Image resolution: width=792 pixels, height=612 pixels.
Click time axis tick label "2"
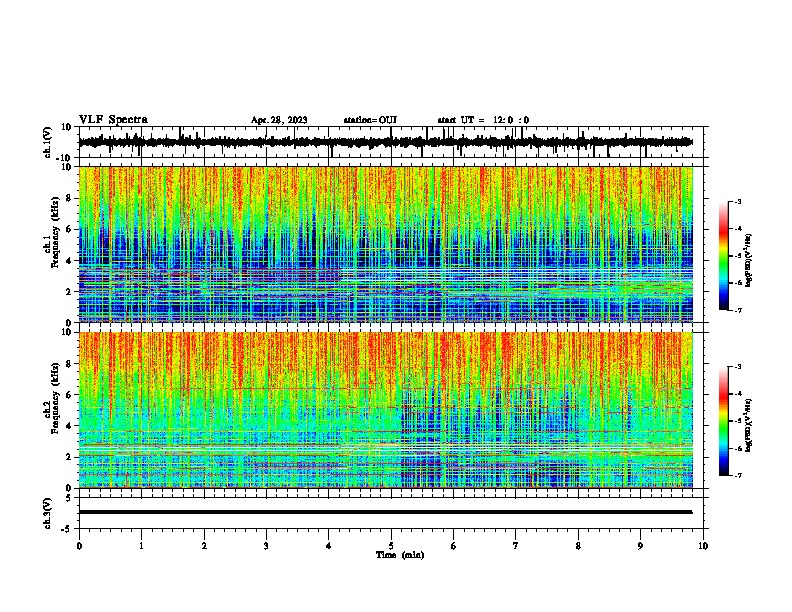204,546
